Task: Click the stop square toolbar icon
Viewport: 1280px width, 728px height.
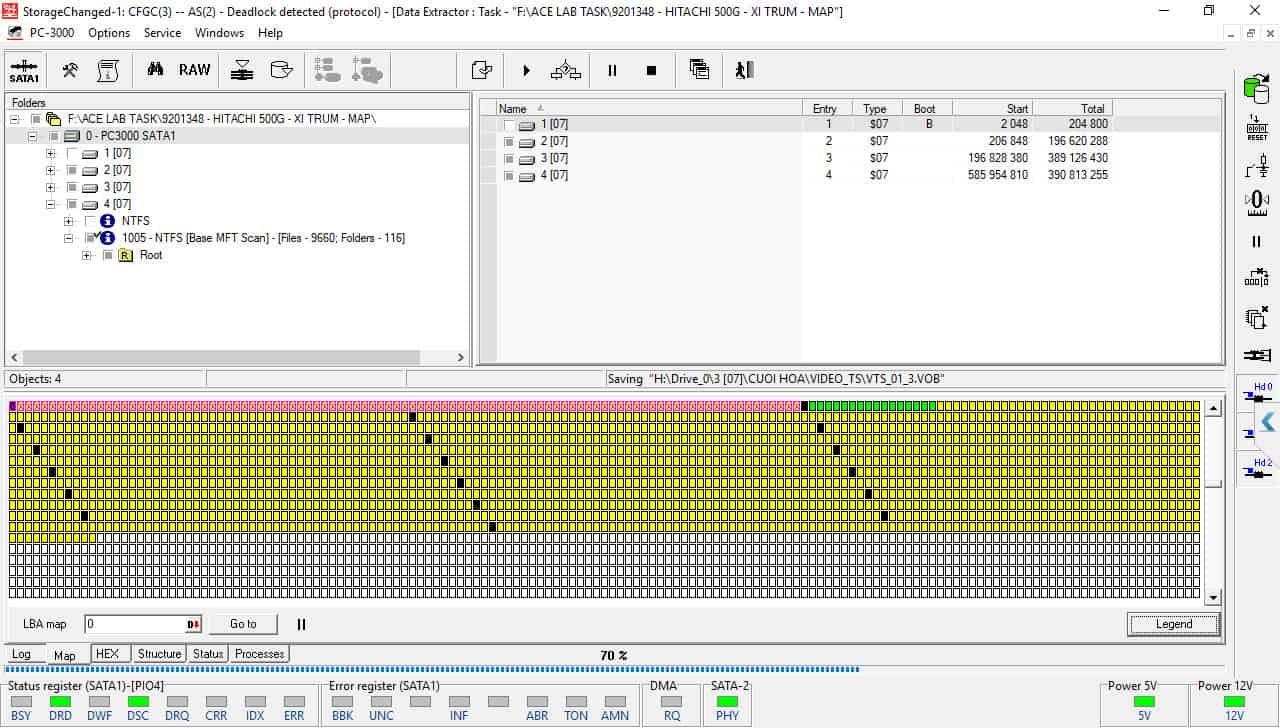Action: pyautogui.click(x=651, y=70)
